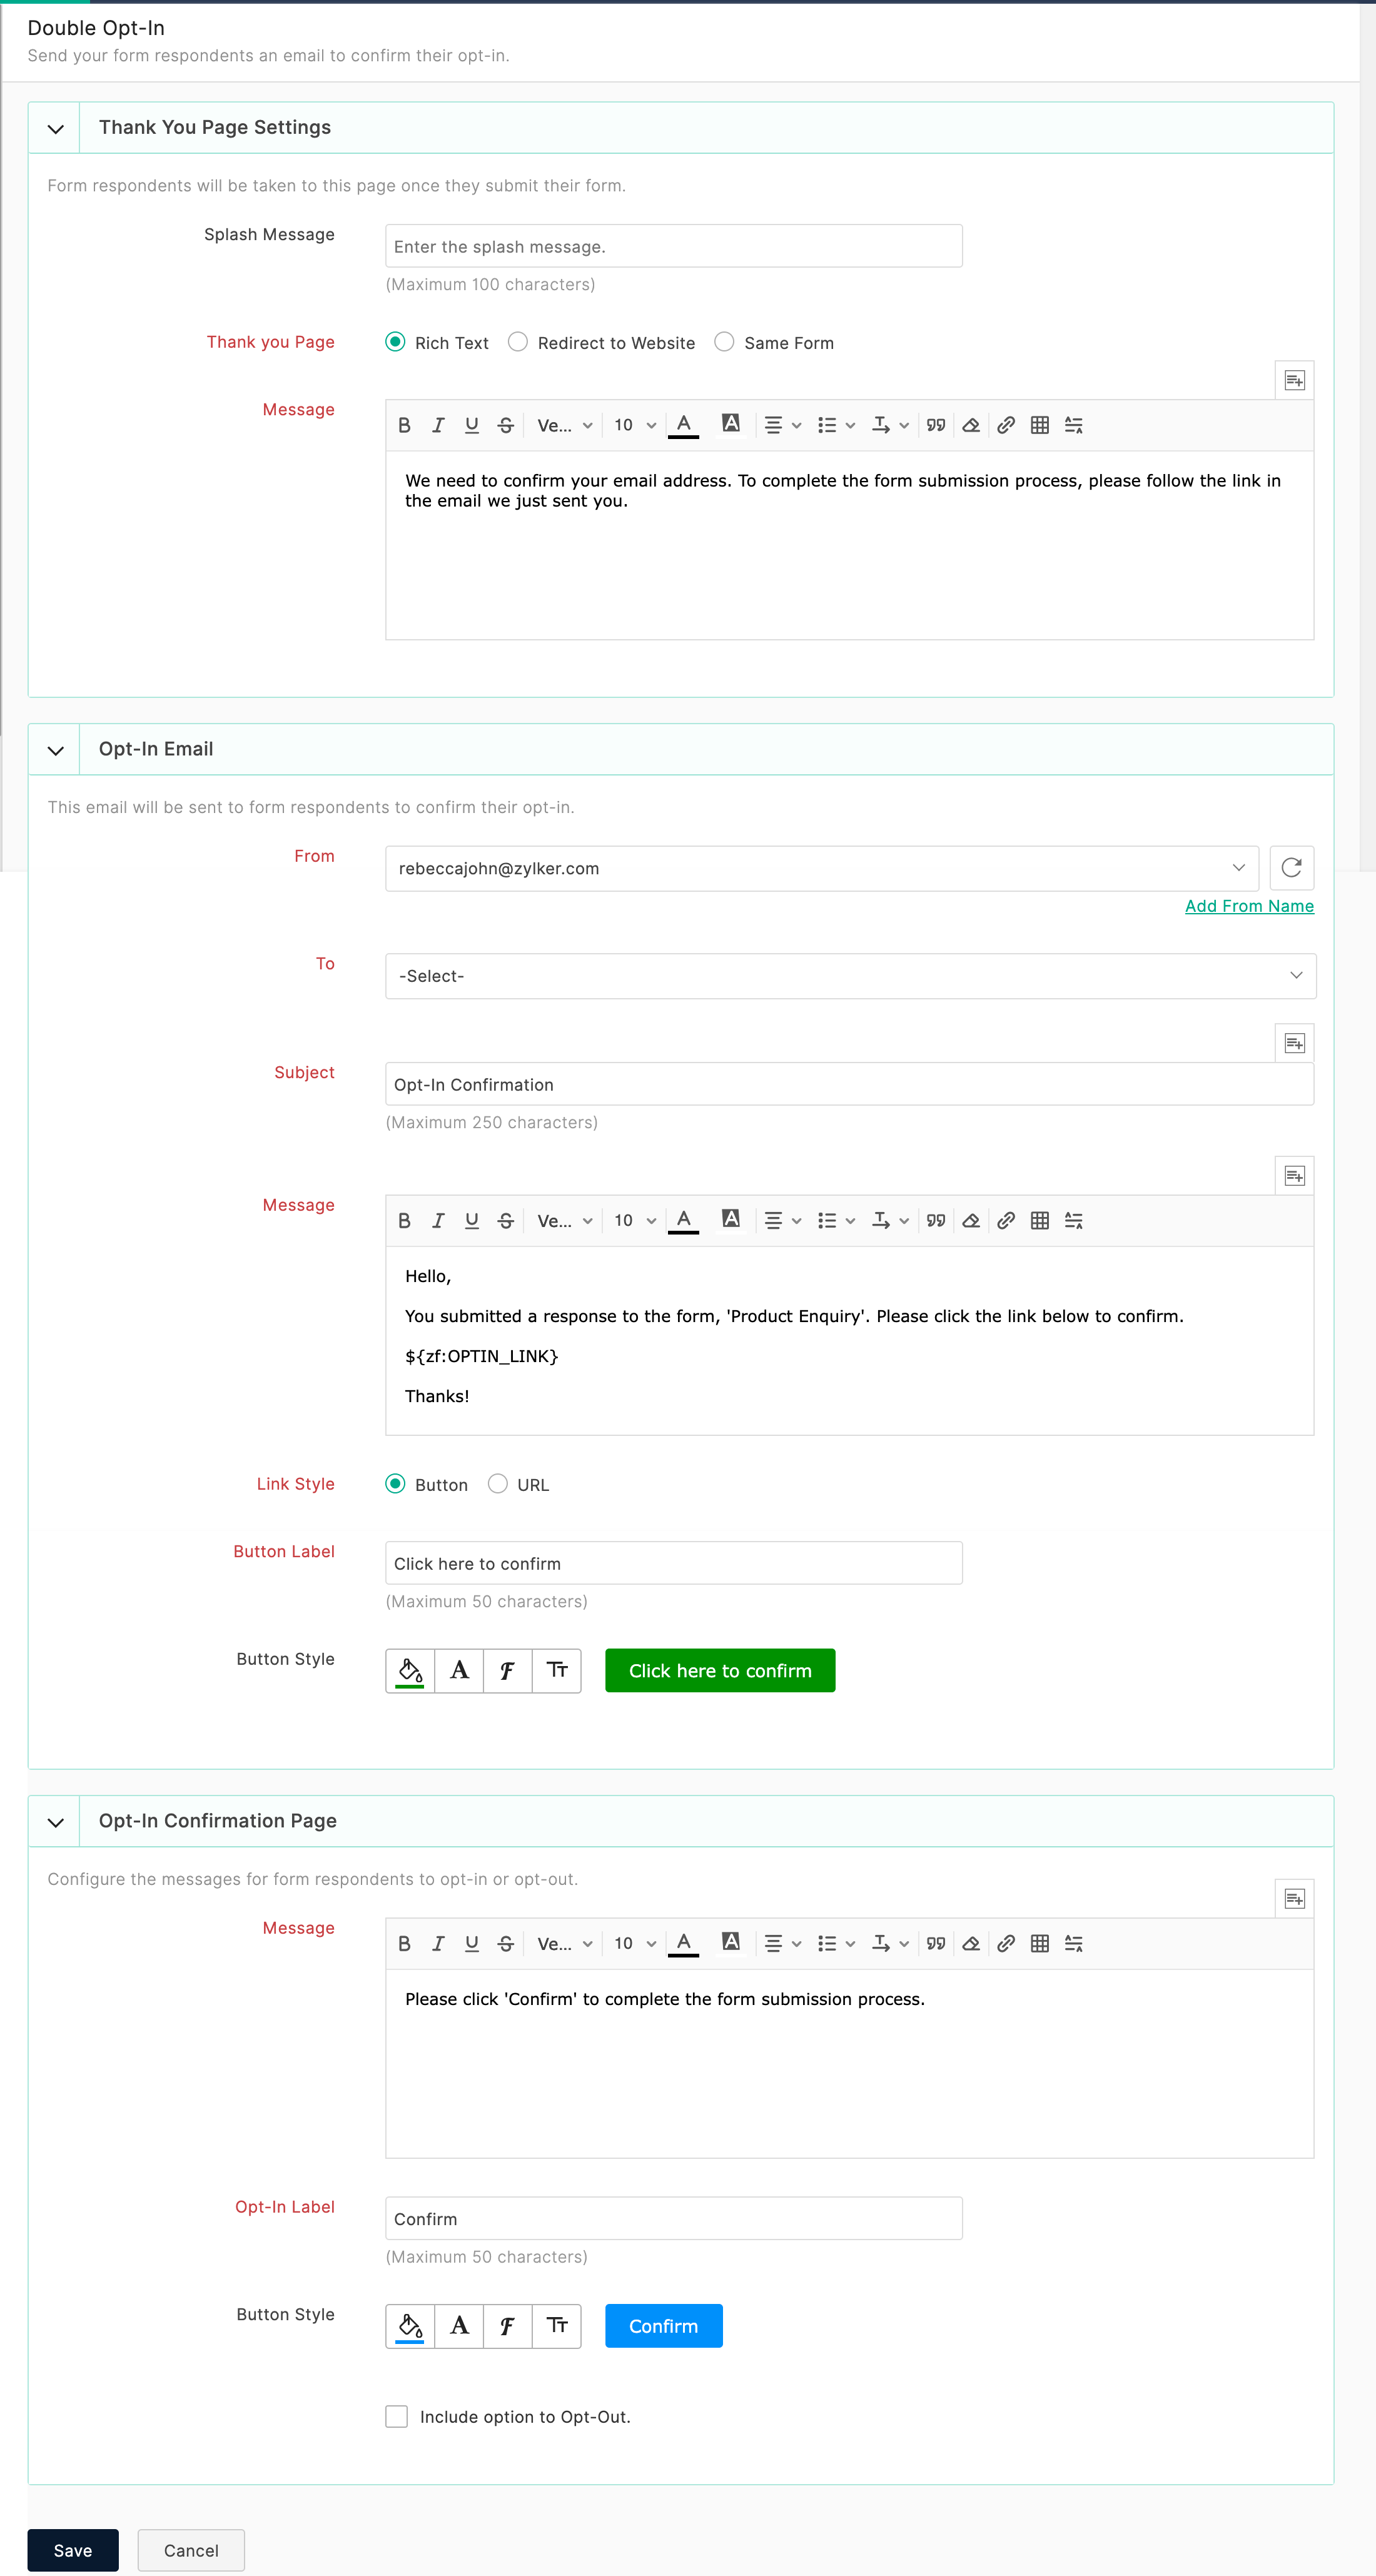The width and height of the screenshot is (1376, 2576).
Task: Collapse Thank You Page Settings section
Action: pyautogui.click(x=56, y=128)
